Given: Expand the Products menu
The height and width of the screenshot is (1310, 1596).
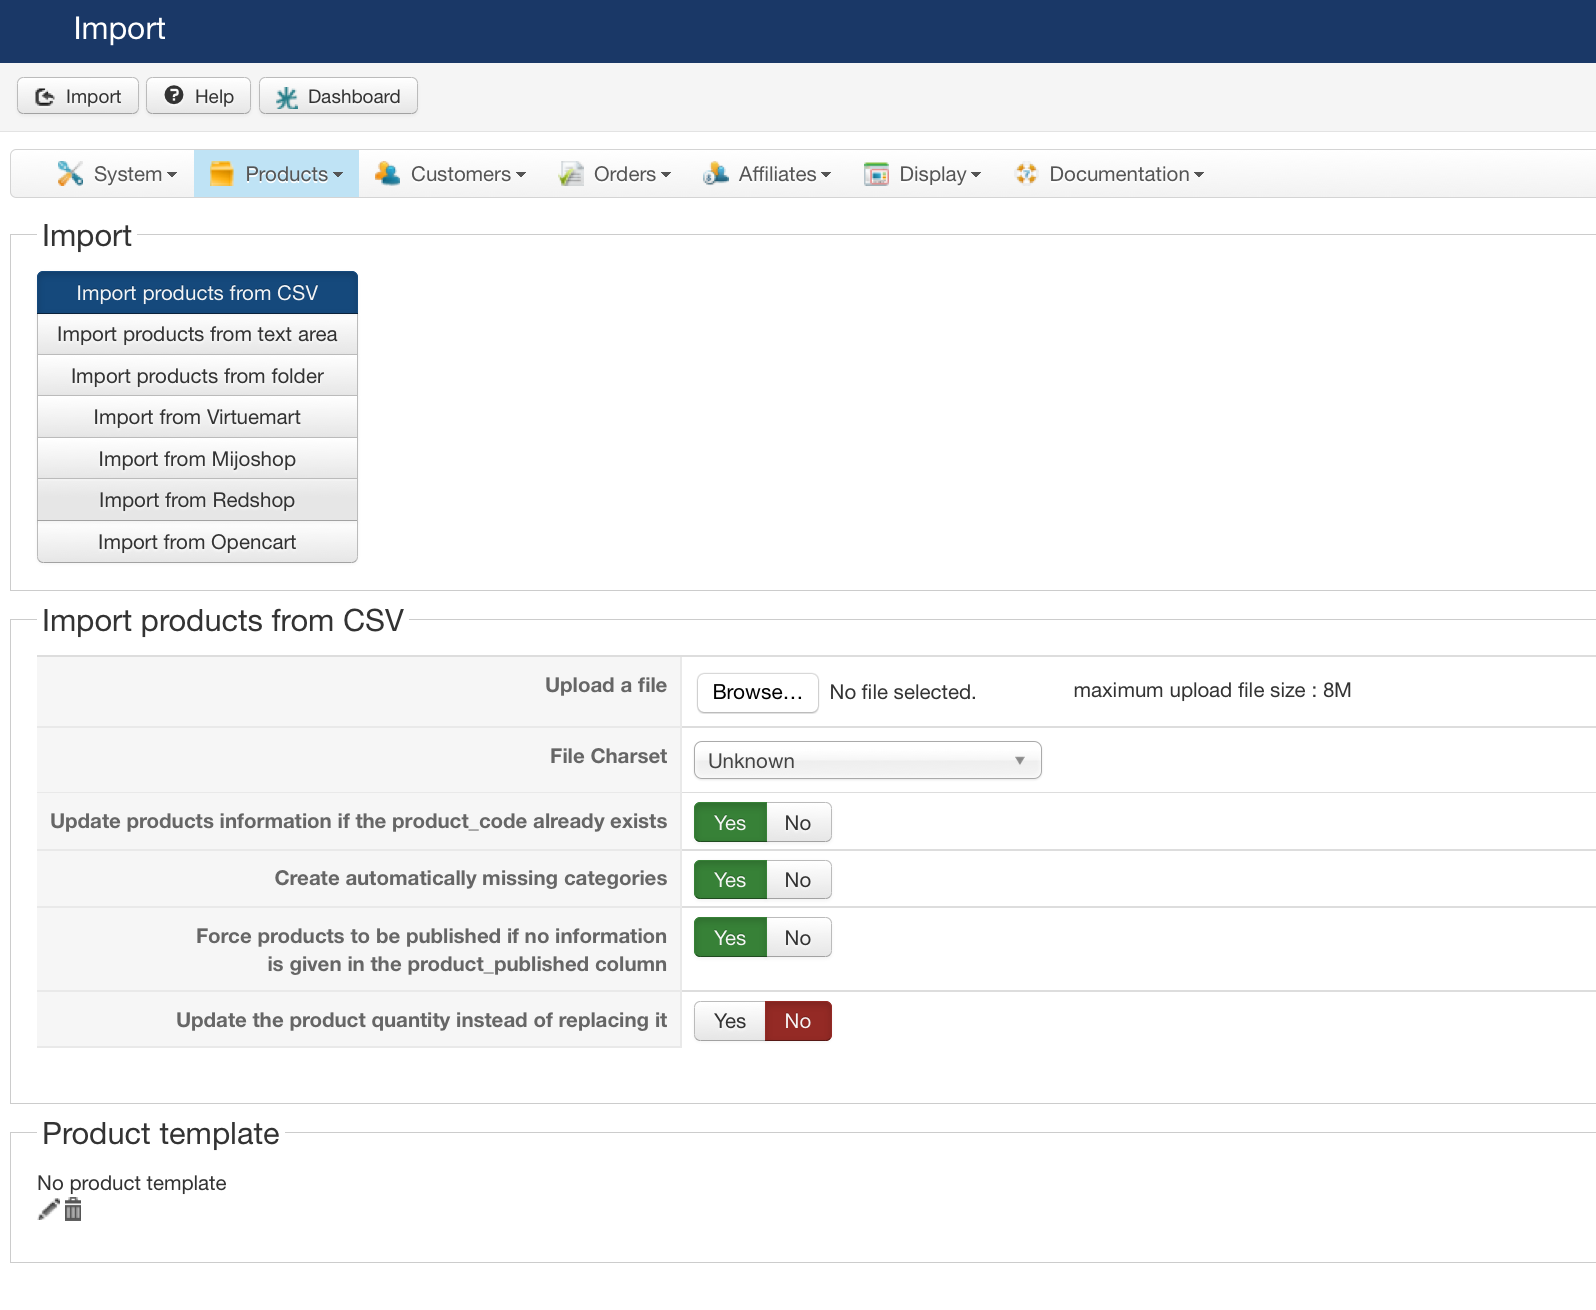Looking at the screenshot, I should coord(276,174).
